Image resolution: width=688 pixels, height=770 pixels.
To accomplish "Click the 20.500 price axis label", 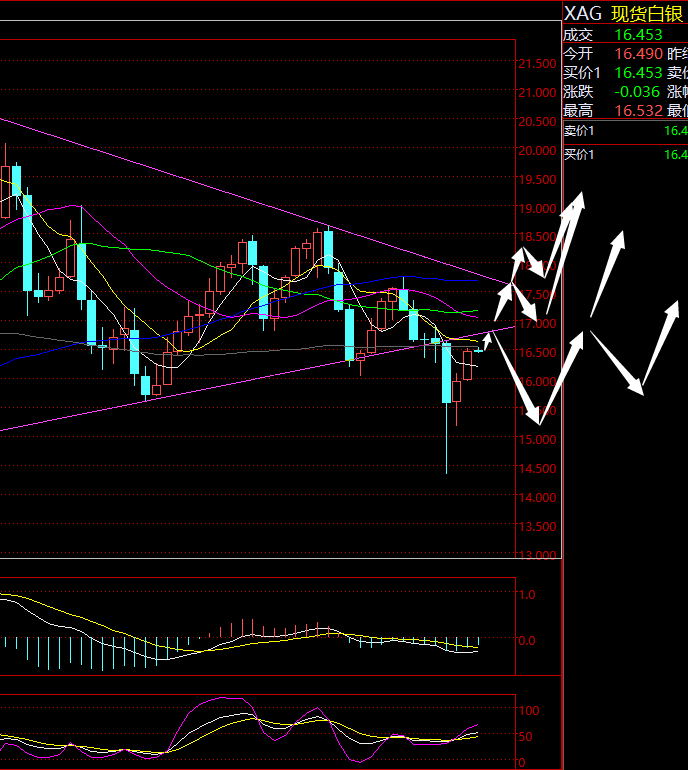I will click(x=537, y=122).
